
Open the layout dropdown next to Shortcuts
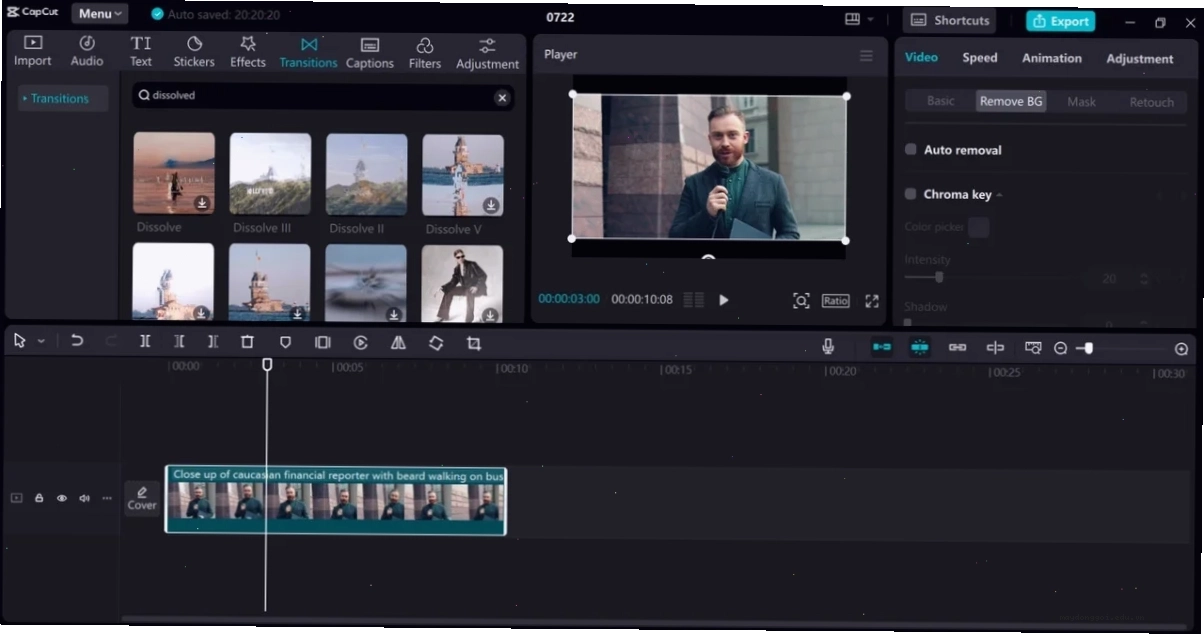859,19
